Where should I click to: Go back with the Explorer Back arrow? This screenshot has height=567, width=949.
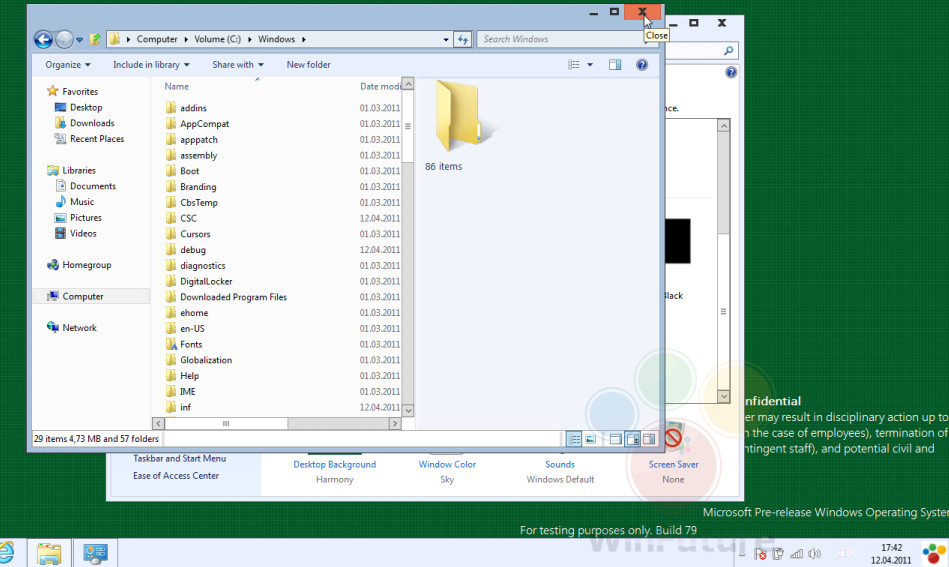point(43,39)
